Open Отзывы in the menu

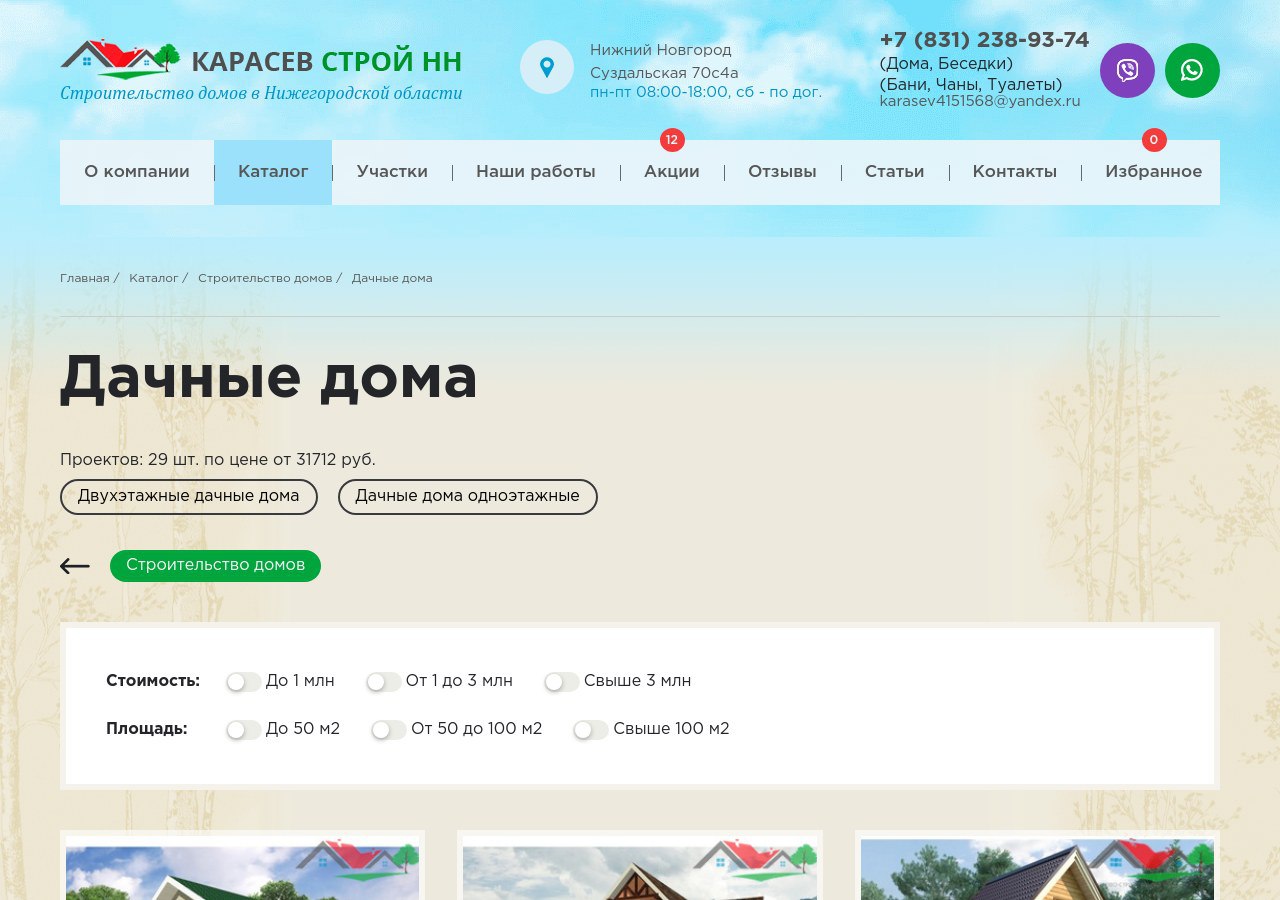[782, 172]
